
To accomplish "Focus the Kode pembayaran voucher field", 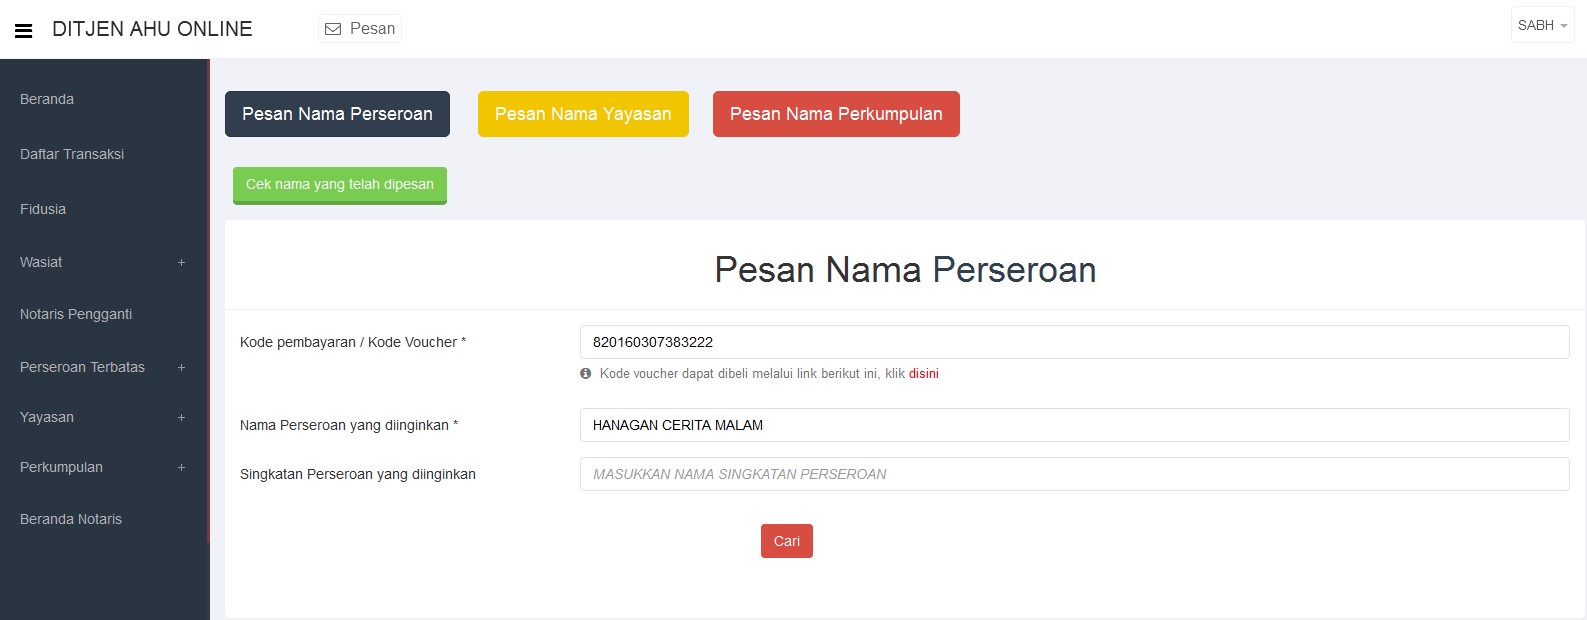I will (x=1074, y=342).
